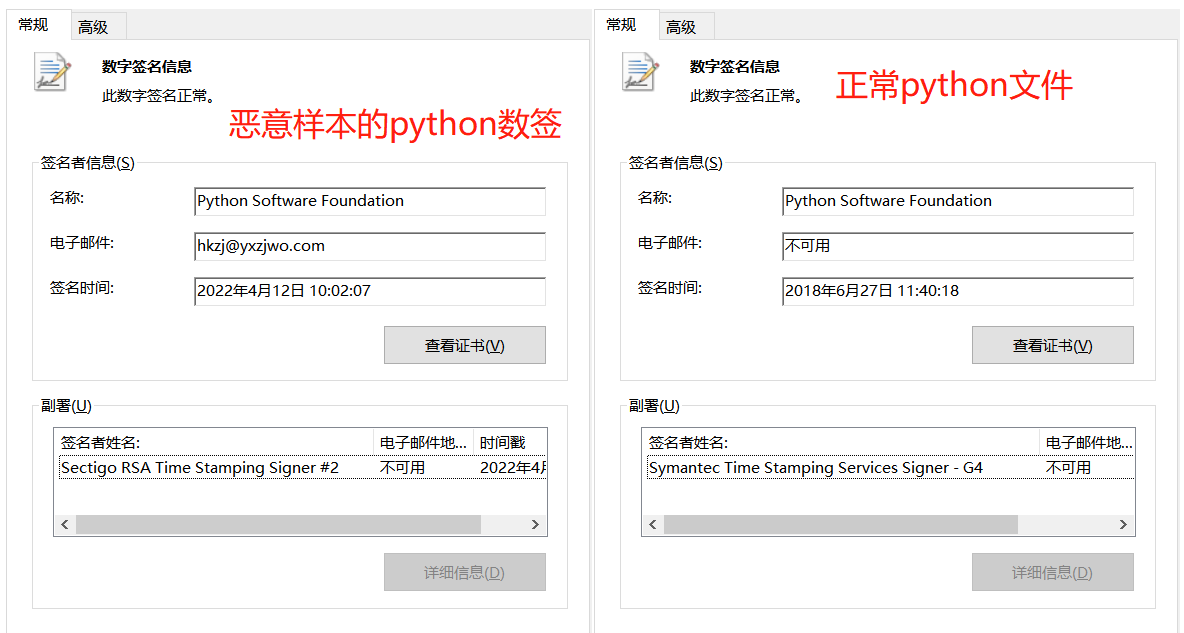The image size is (1184, 633).
Task: Click the 签名时间 field with 2018 date
Action: [957, 291]
